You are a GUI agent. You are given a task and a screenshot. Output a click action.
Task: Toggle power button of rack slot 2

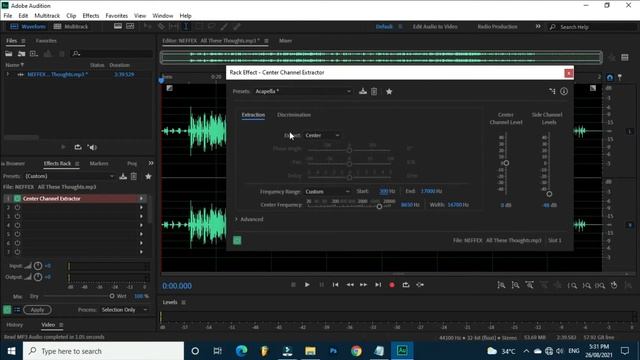pos(17,207)
